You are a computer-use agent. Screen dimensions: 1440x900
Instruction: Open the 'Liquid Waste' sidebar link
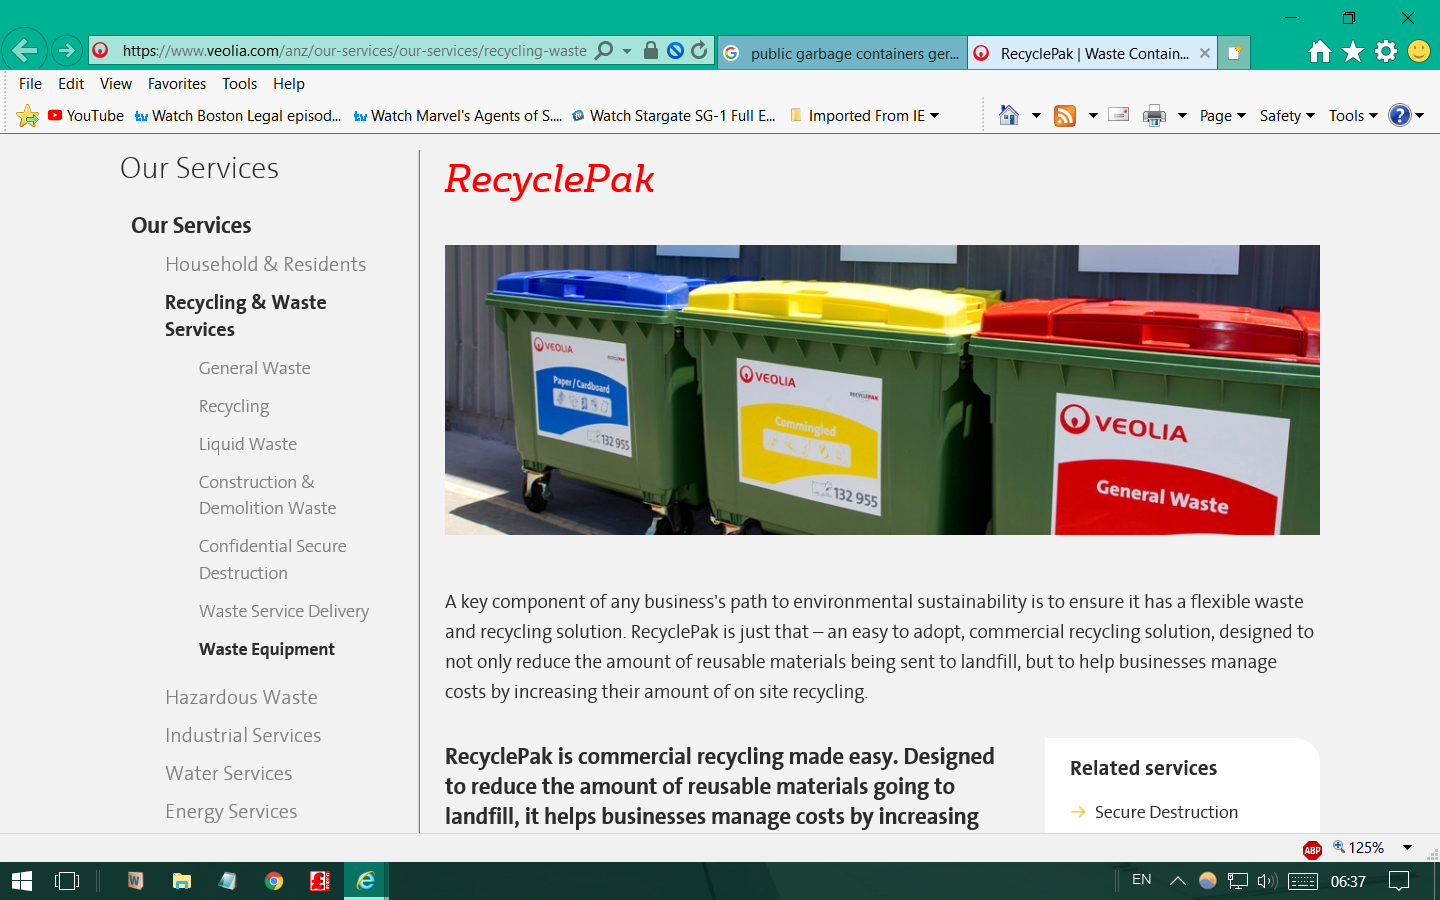tap(247, 444)
